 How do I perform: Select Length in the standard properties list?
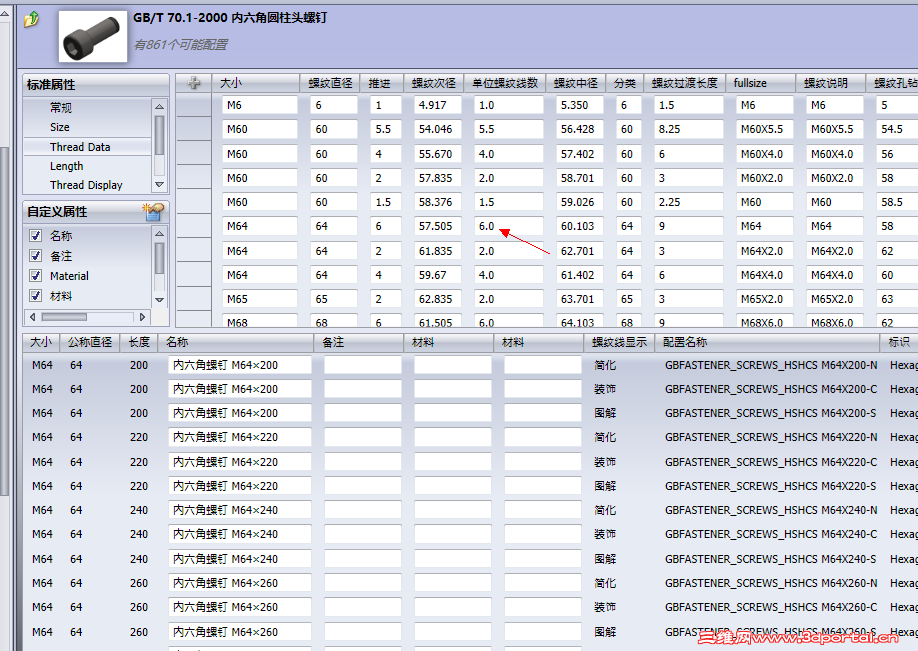point(77,166)
